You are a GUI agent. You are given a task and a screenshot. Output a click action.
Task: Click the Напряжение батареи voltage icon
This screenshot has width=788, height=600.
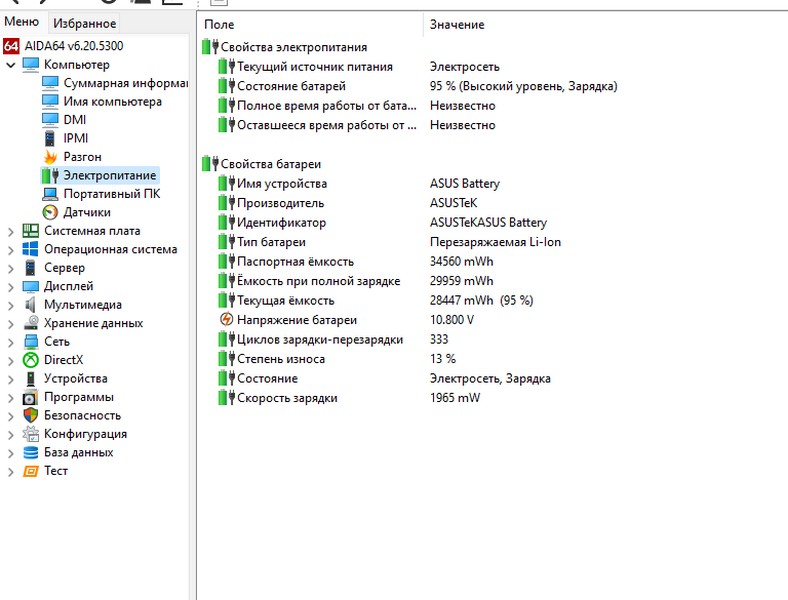[x=227, y=320]
